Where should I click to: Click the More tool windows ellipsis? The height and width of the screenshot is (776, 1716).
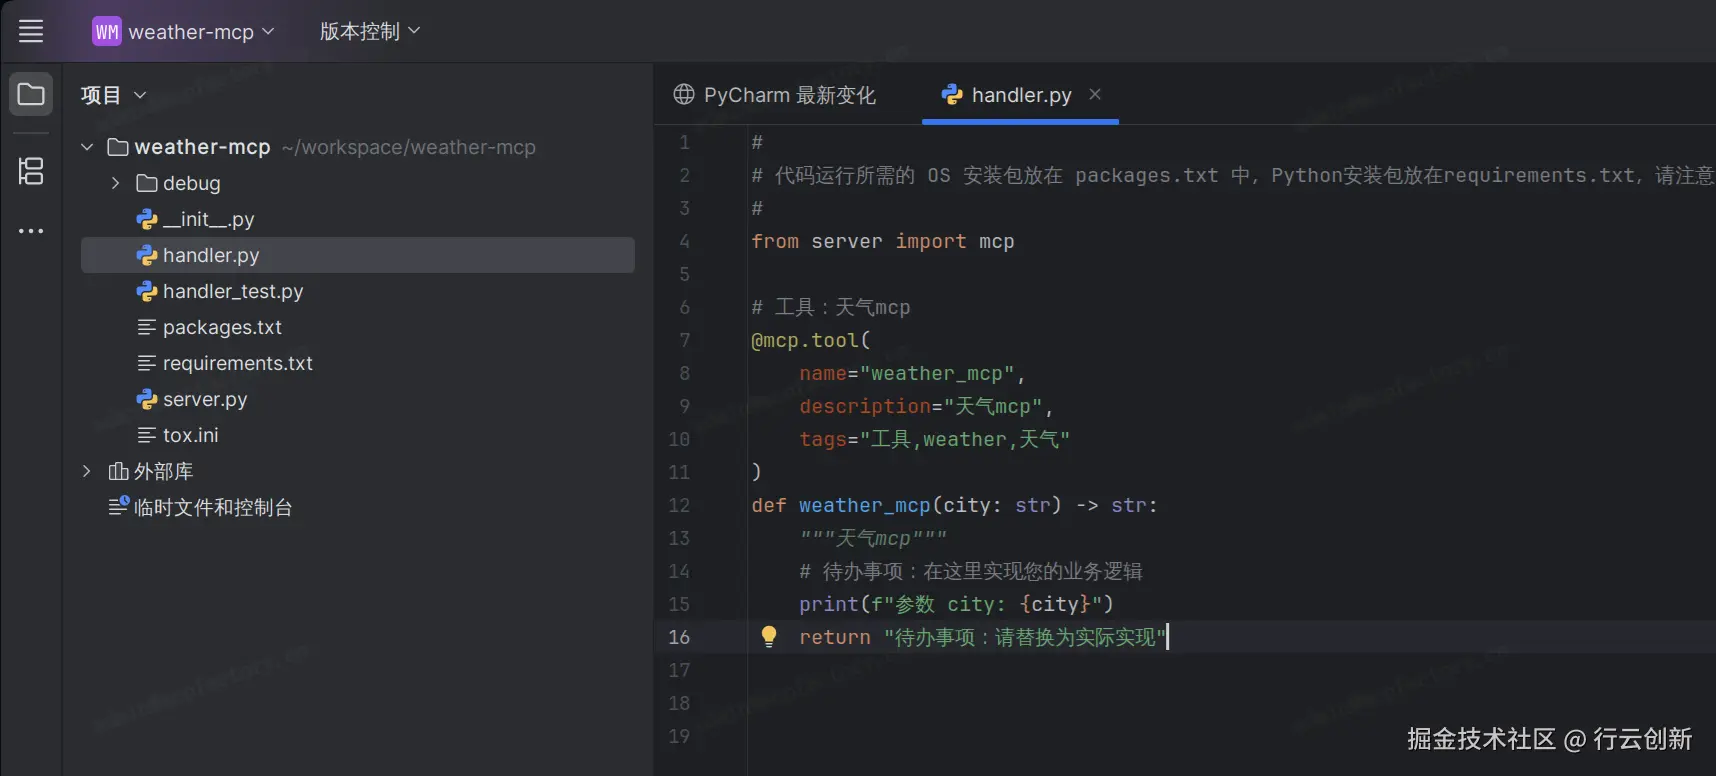coord(31,231)
